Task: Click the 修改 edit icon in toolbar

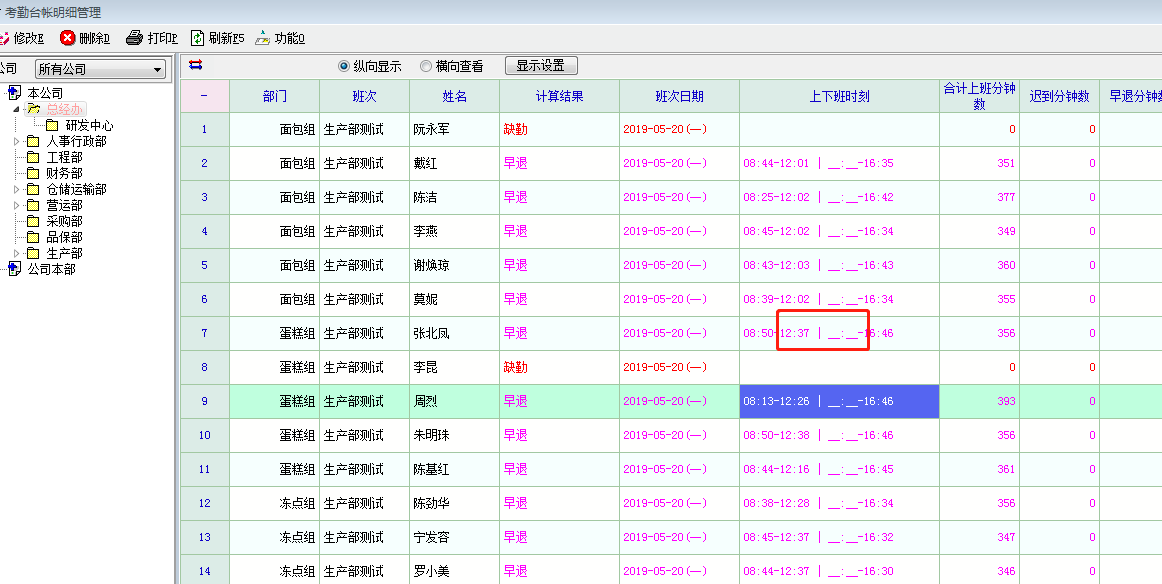Action: coord(4,38)
